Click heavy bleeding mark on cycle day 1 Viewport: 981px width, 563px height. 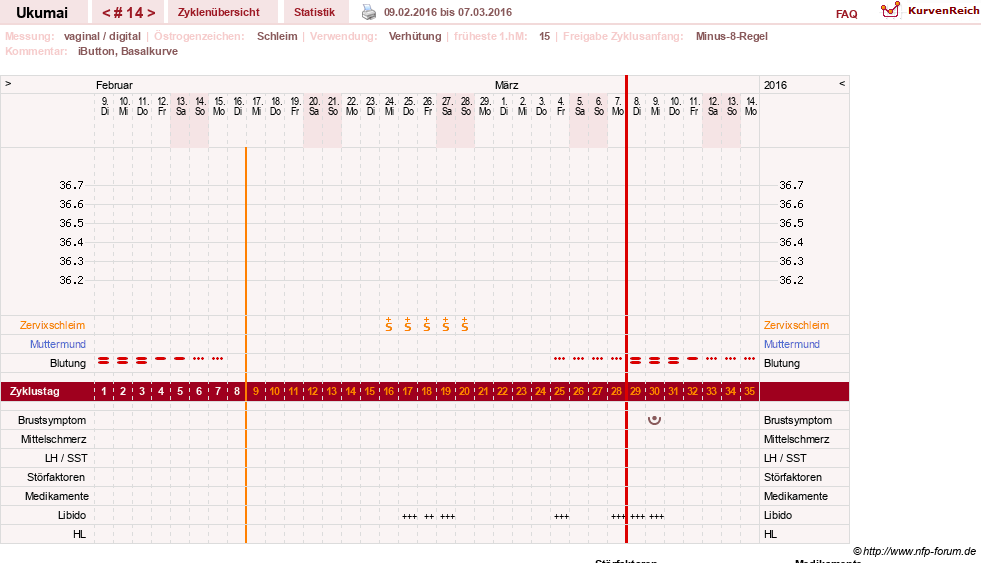[x=104, y=360]
